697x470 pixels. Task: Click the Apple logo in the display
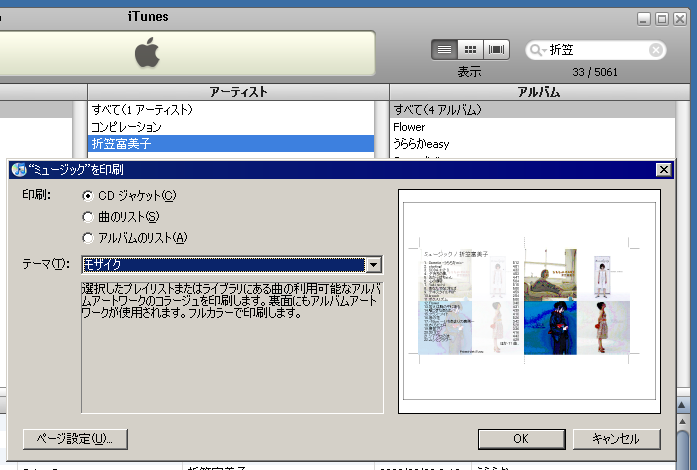click(x=147, y=52)
